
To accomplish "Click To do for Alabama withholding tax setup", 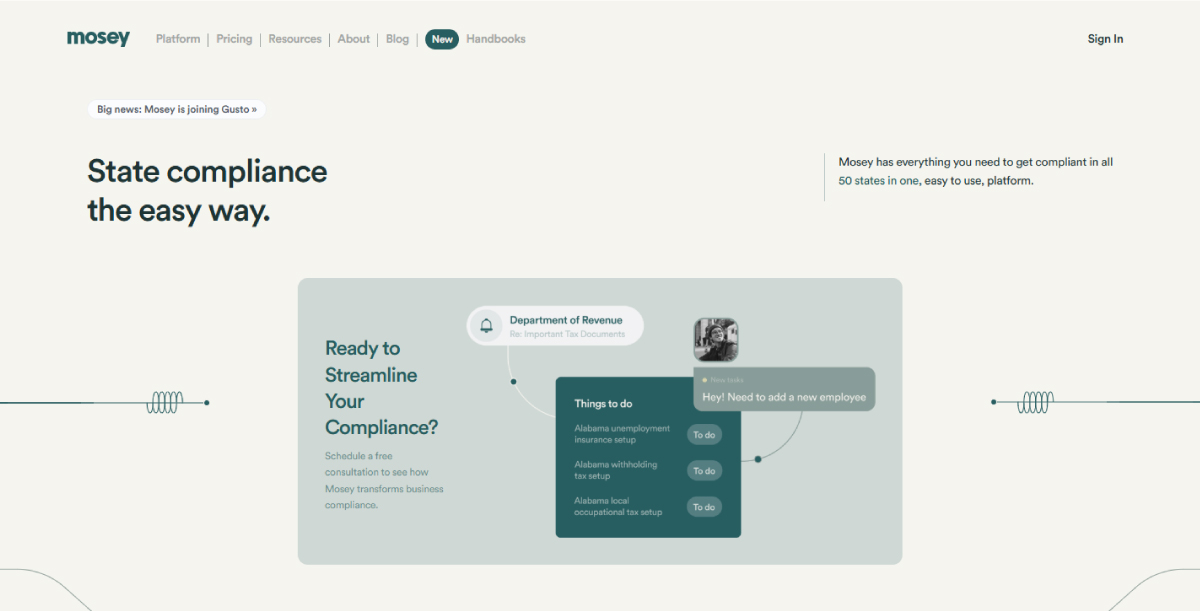I will click(704, 471).
